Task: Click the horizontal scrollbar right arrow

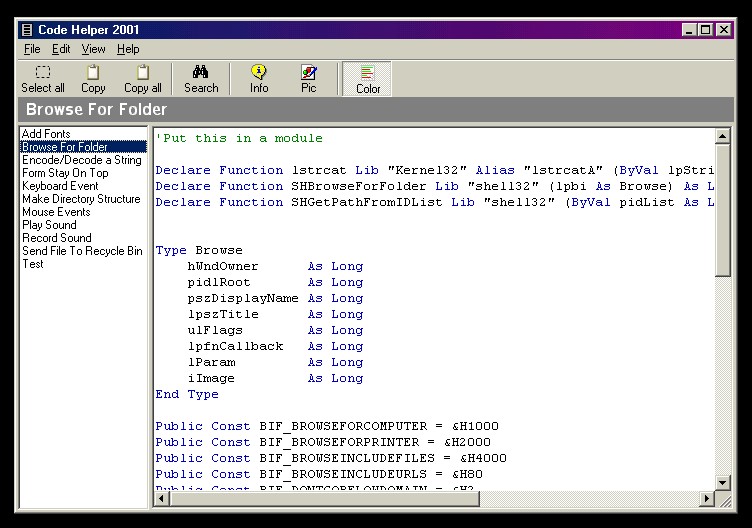Action: 706,499
